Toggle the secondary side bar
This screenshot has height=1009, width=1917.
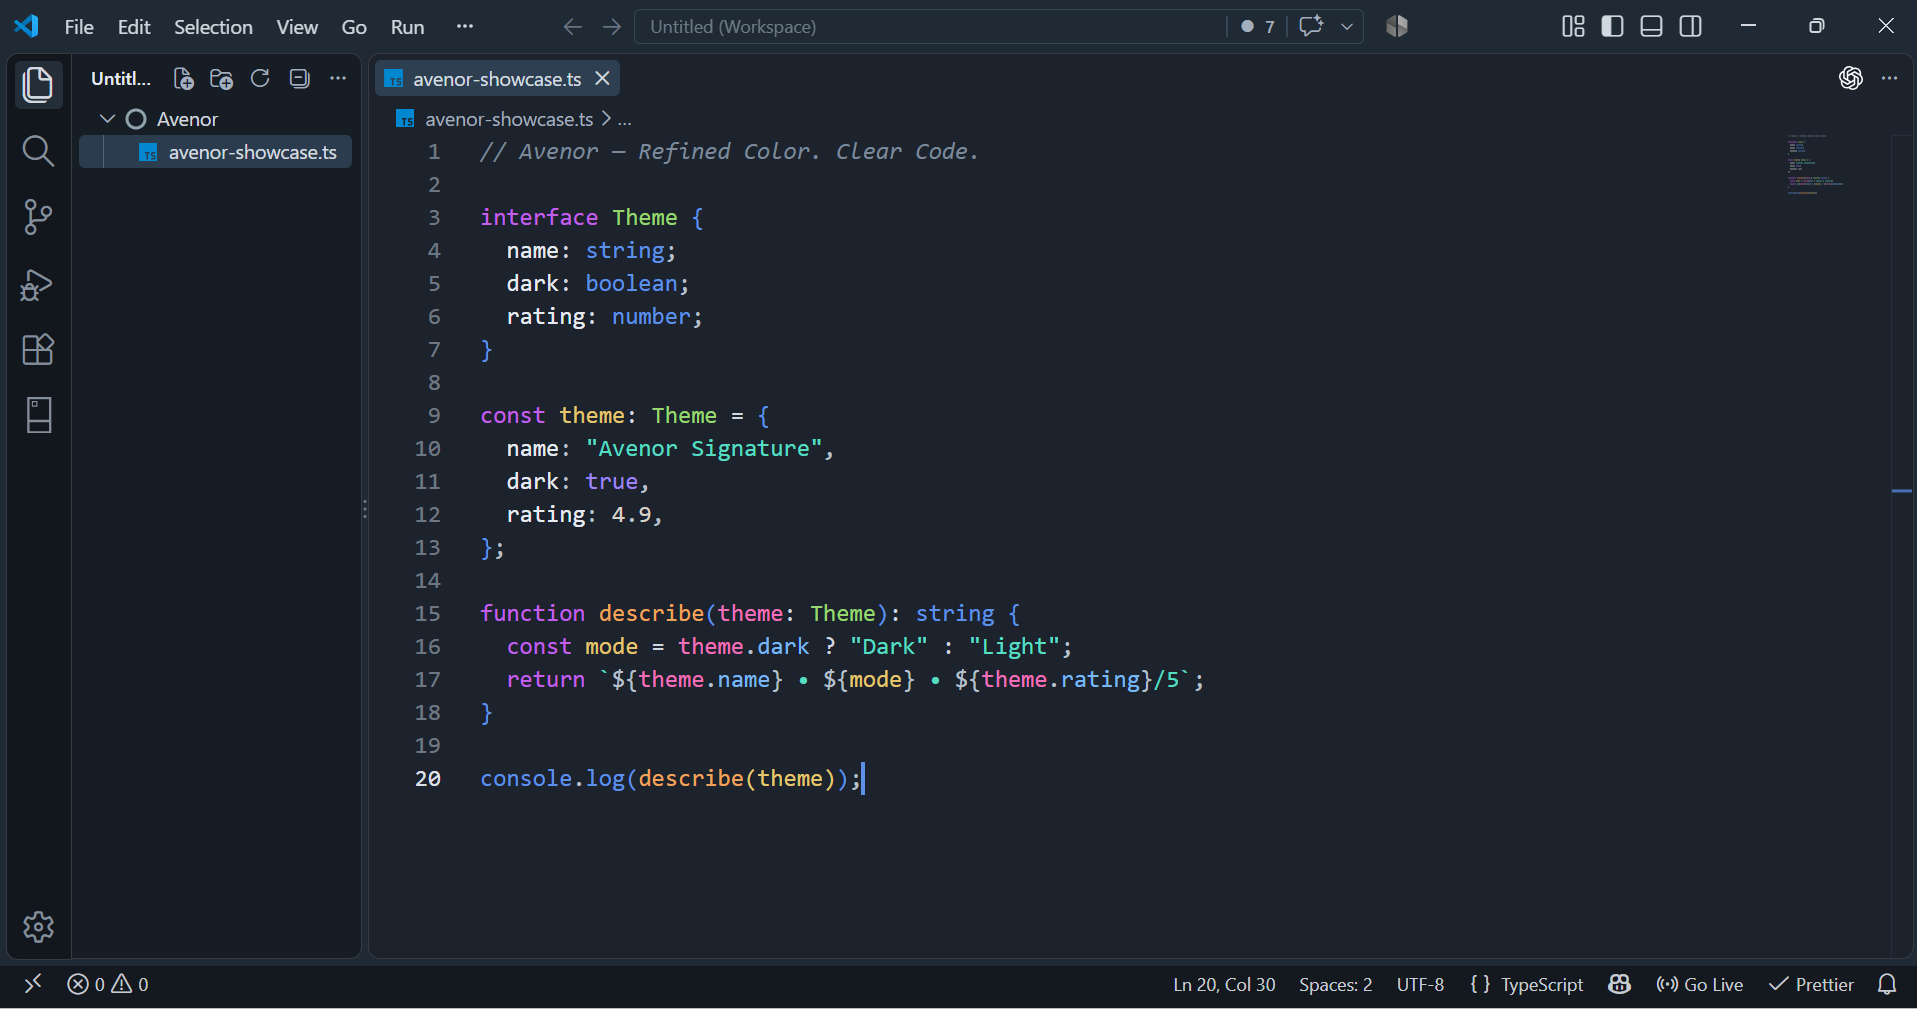pos(1691,27)
